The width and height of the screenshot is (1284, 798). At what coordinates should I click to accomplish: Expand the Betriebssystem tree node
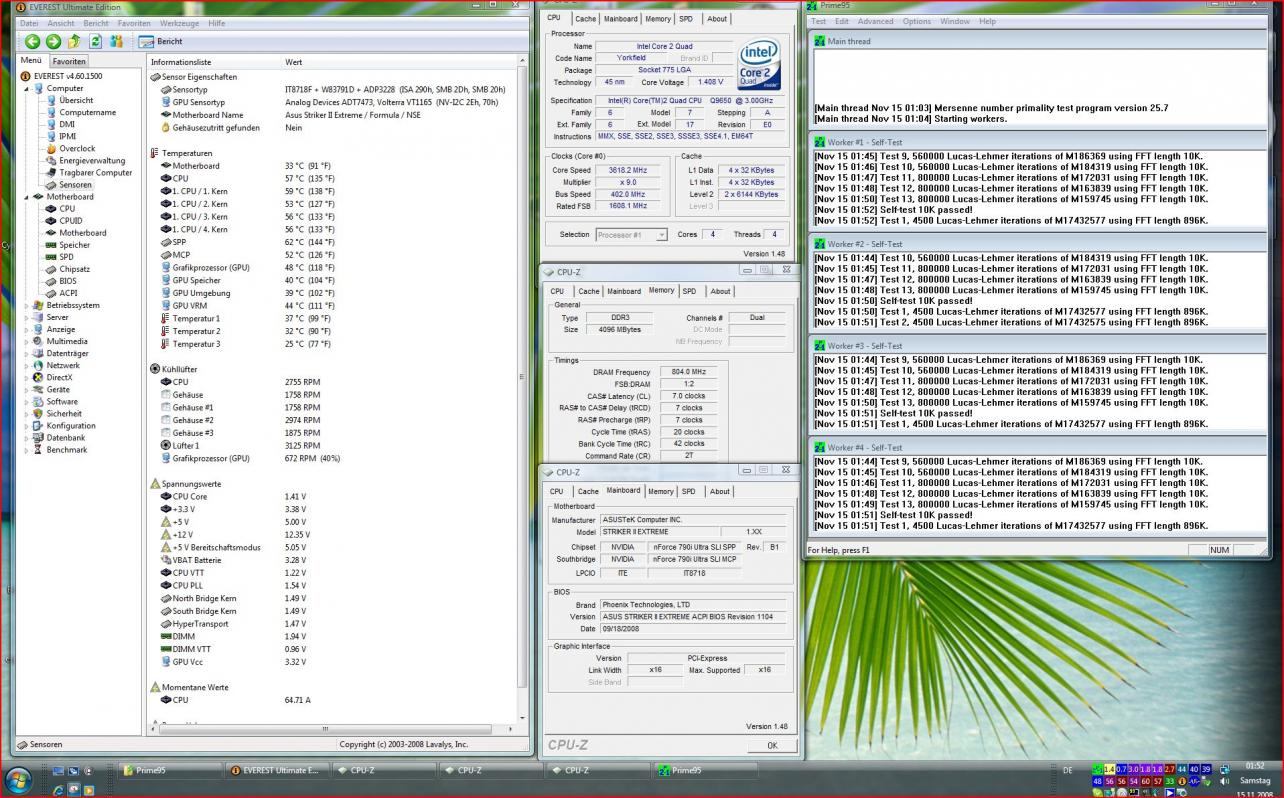[x=27, y=305]
